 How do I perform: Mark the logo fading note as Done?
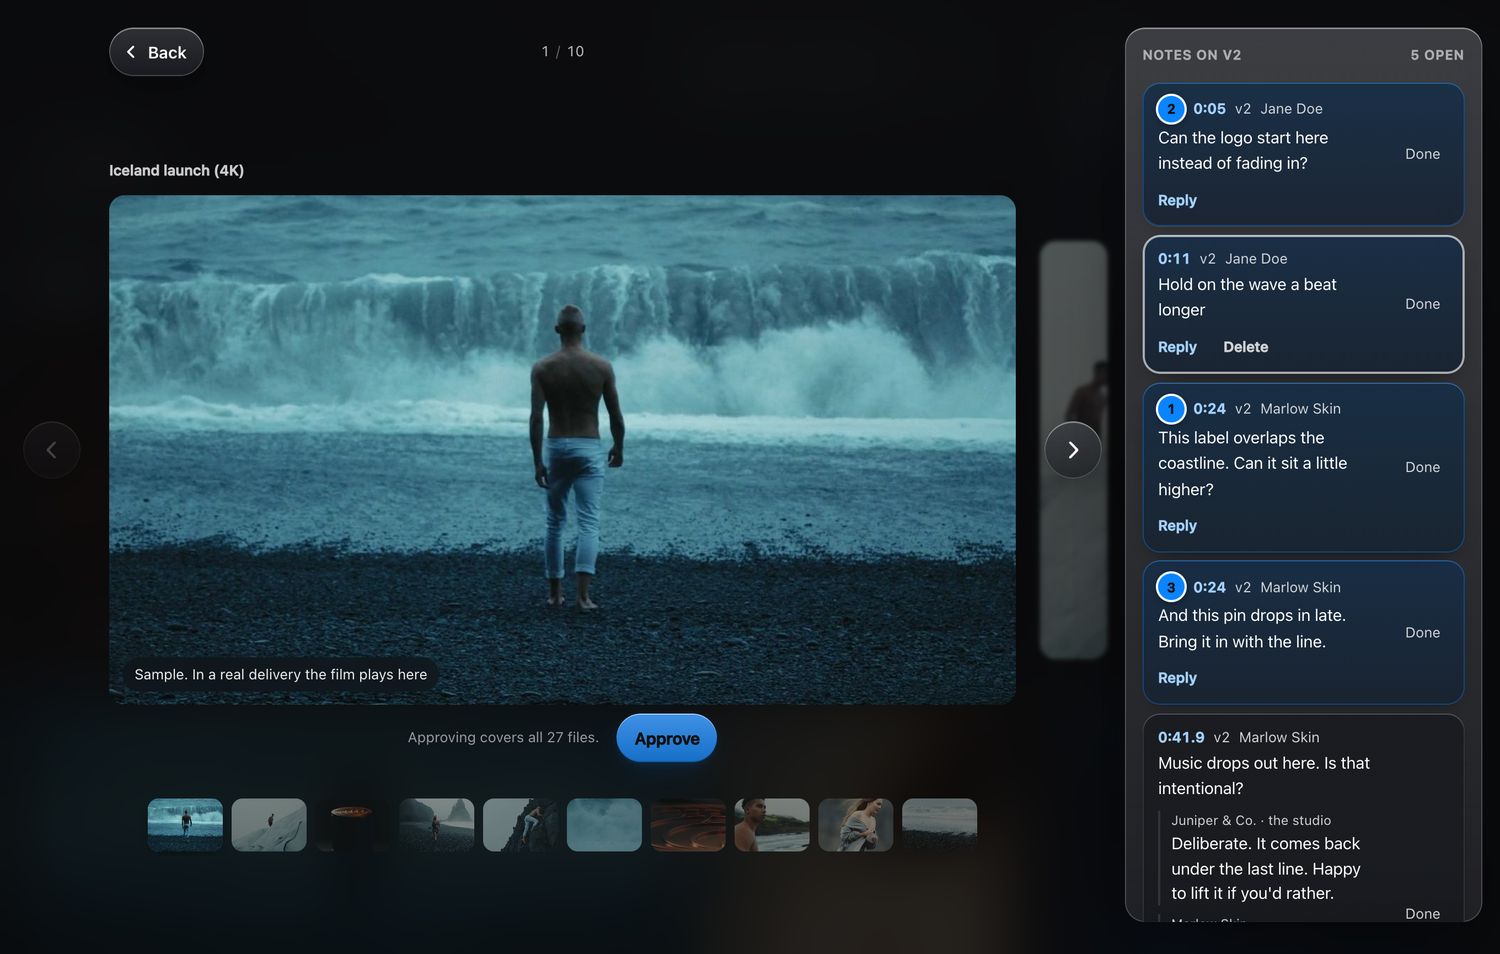(1422, 154)
